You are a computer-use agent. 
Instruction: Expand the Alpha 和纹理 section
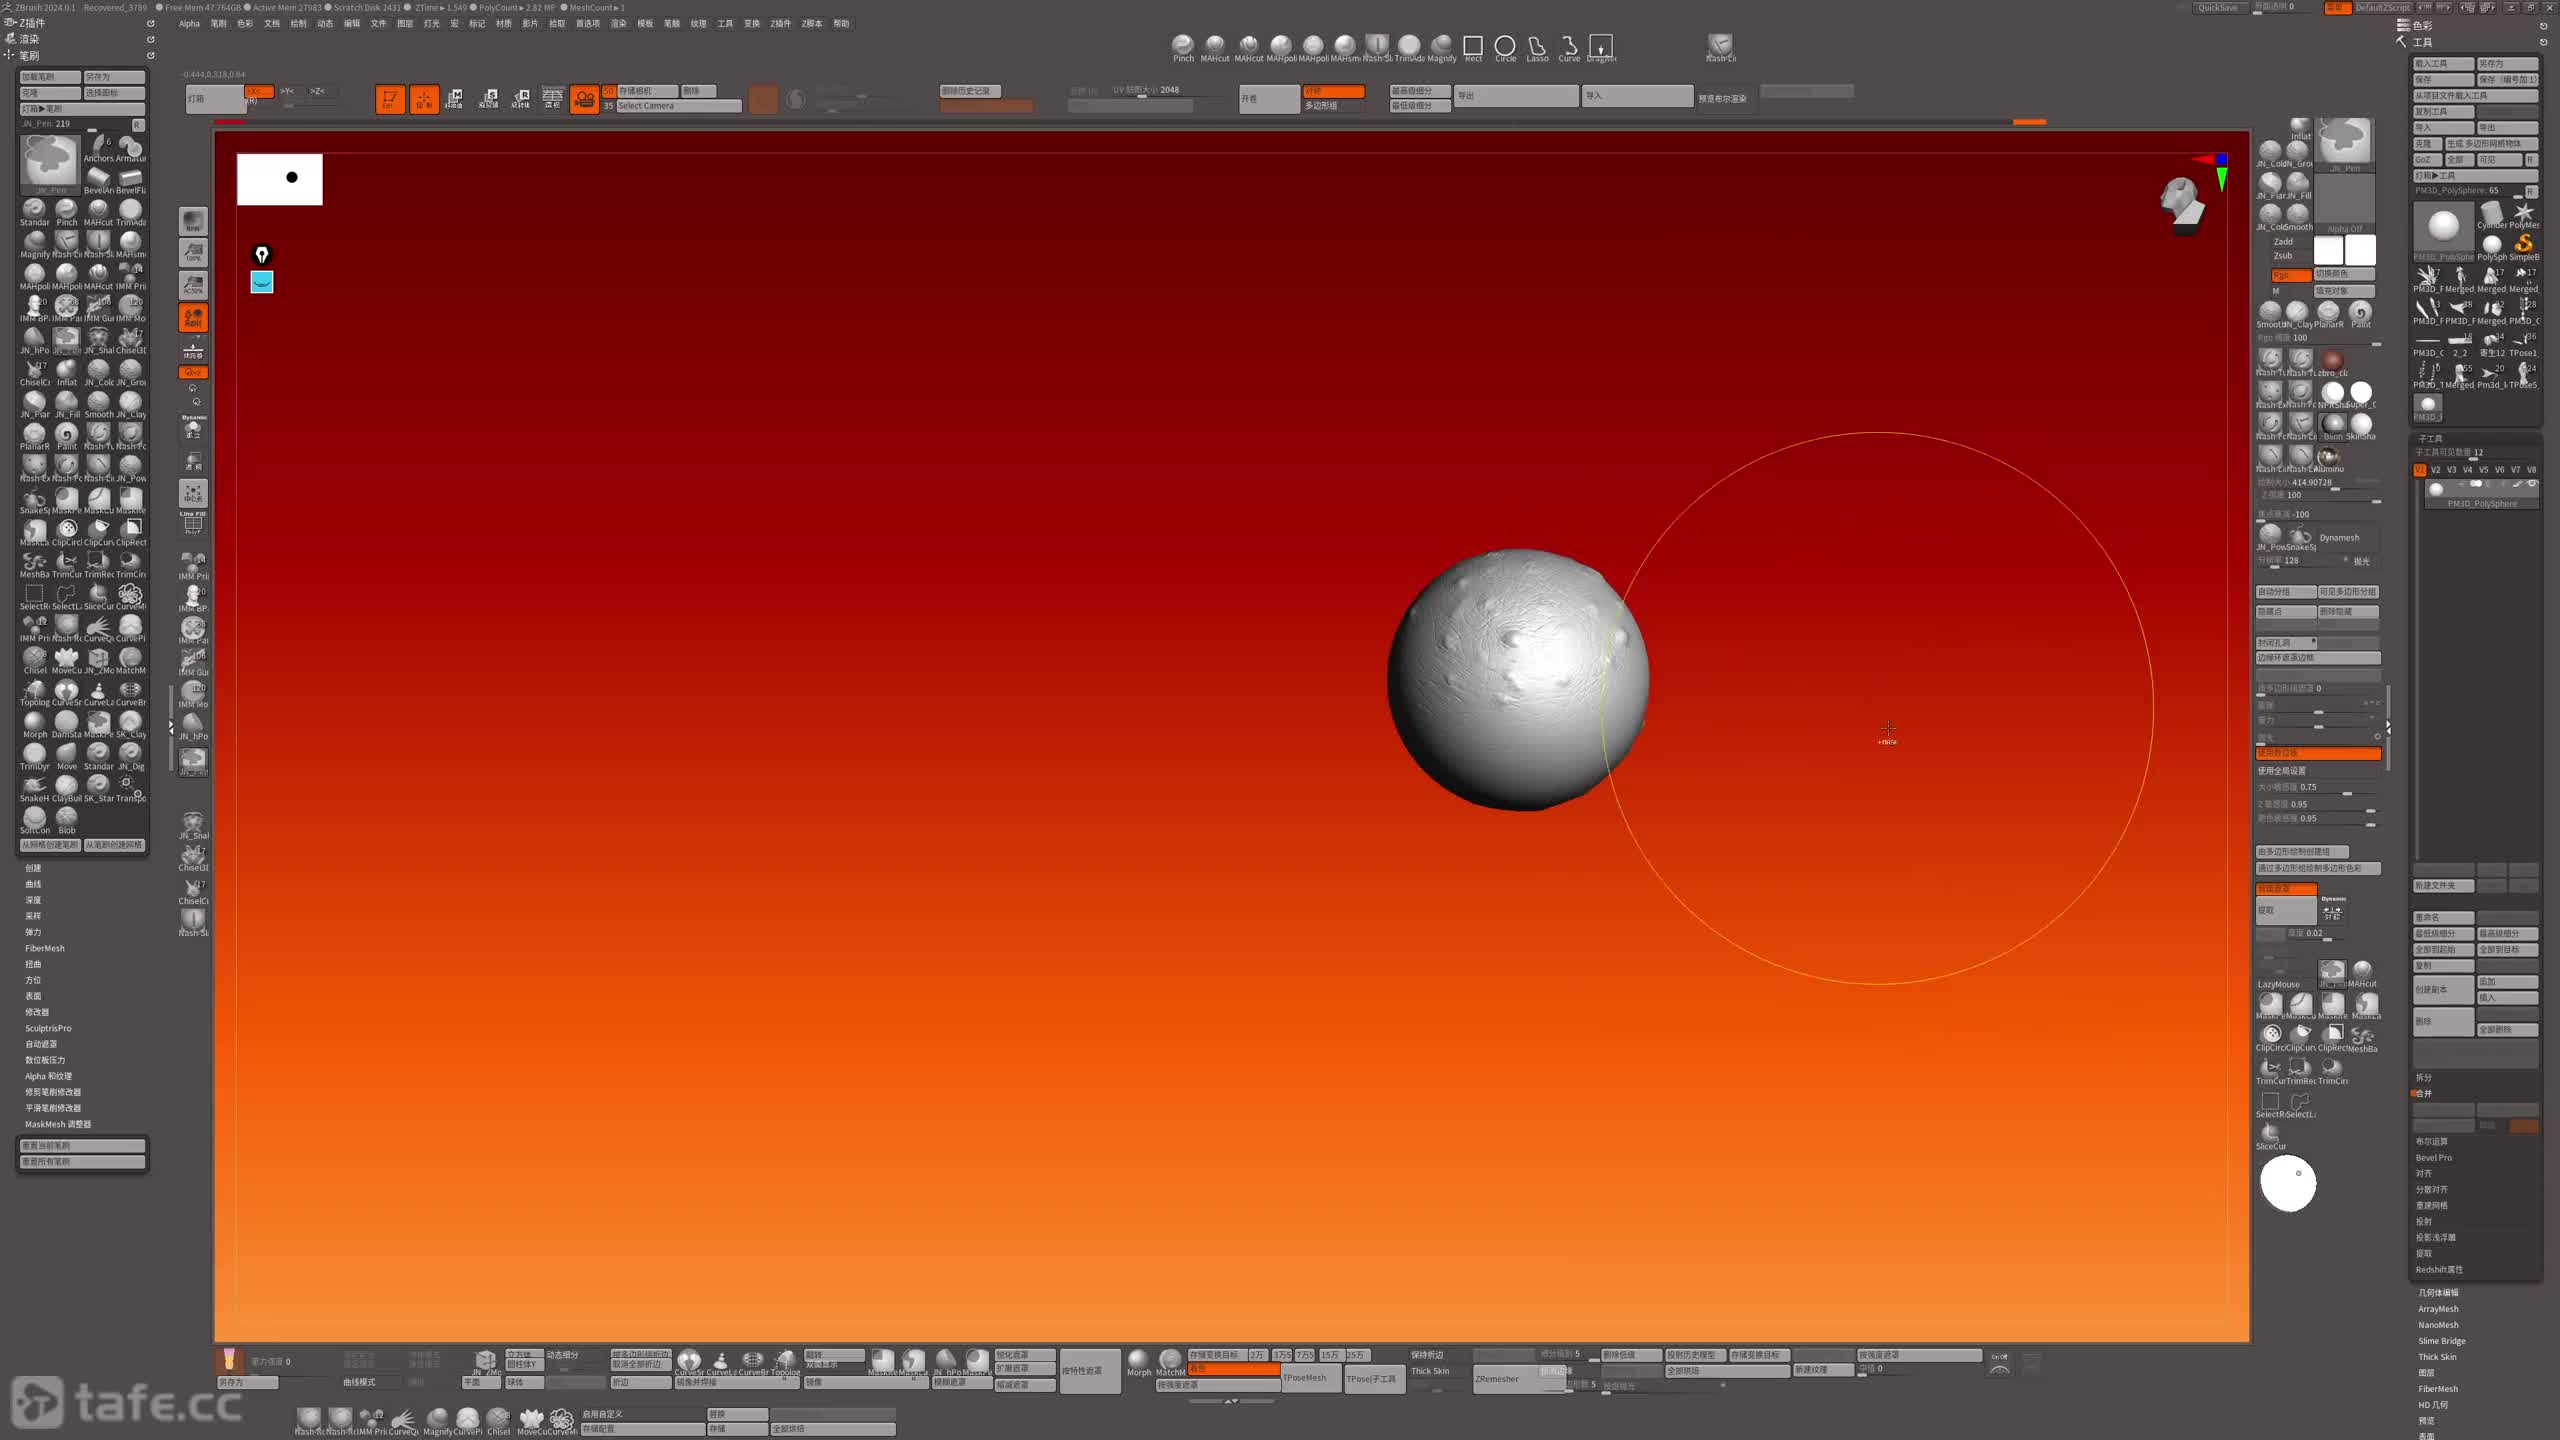pos(48,1076)
